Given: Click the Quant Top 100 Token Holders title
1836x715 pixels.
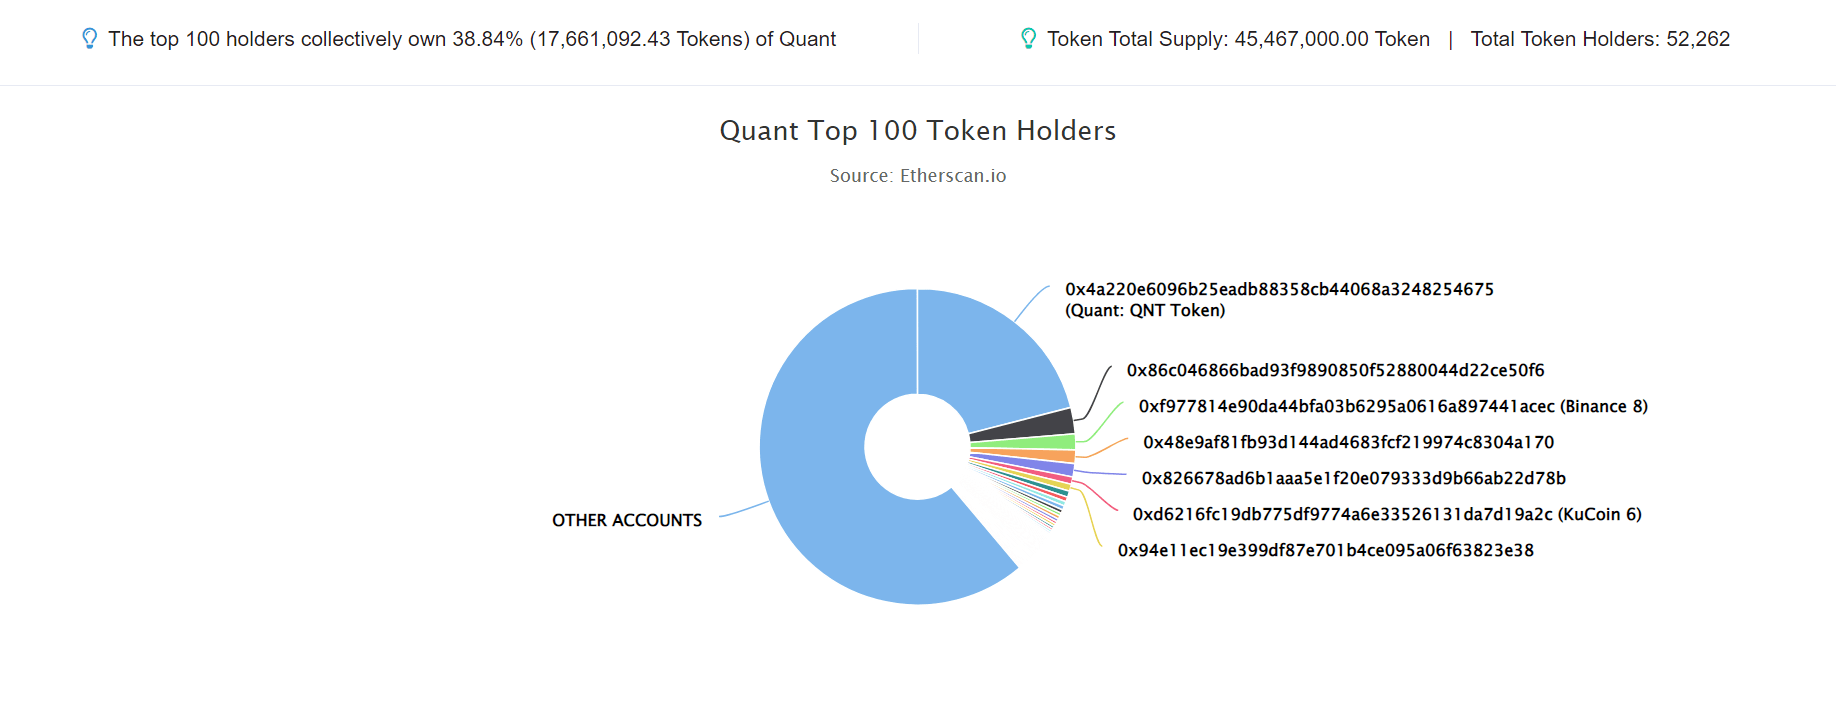Looking at the screenshot, I should (918, 131).
